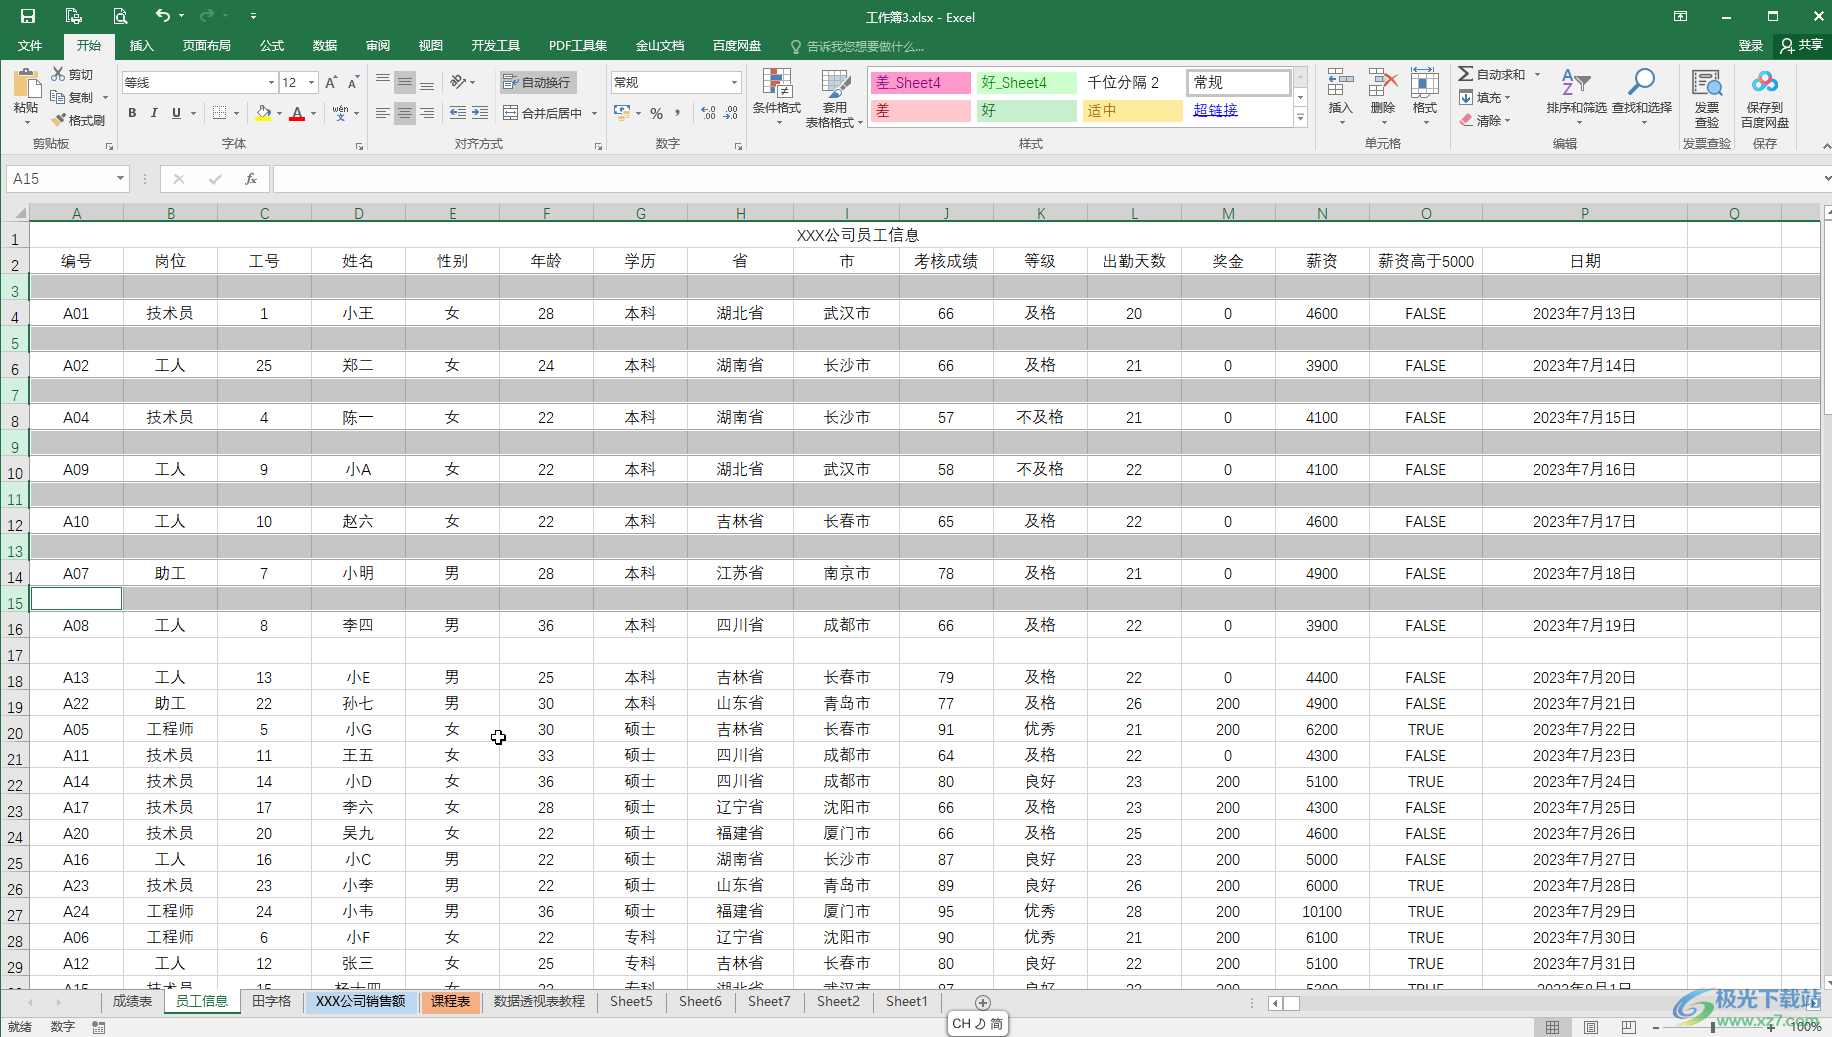This screenshot has width=1832, height=1037.
Task: Expand the Name Box dropdown arrow
Action: (x=120, y=178)
